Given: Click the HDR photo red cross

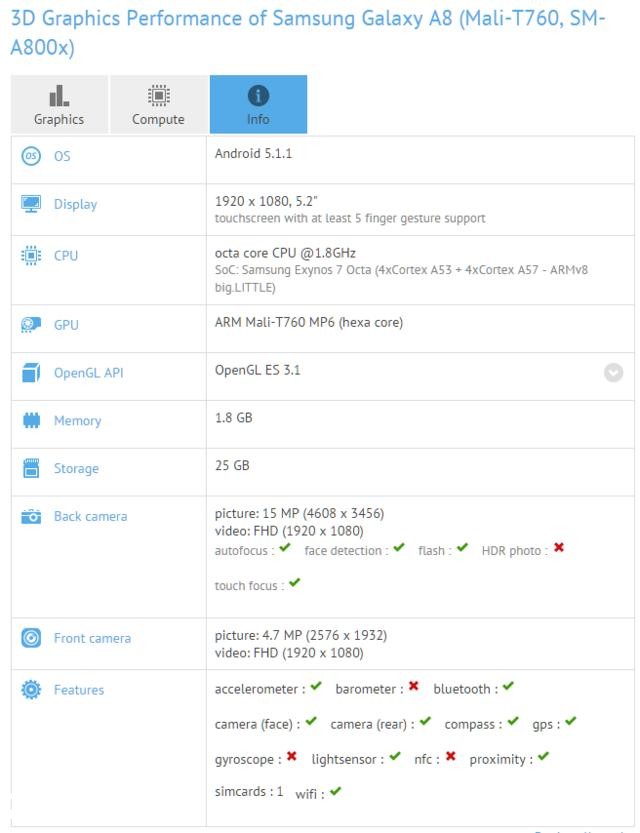Looking at the screenshot, I should (559, 547).
